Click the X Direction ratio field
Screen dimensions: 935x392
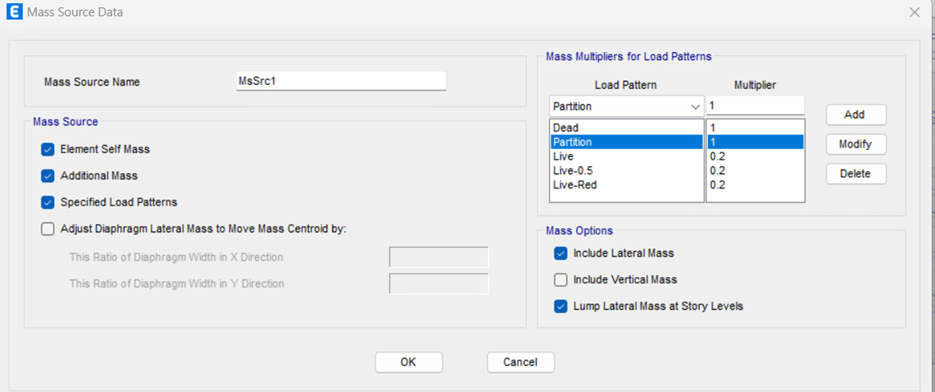pos(439,257)
